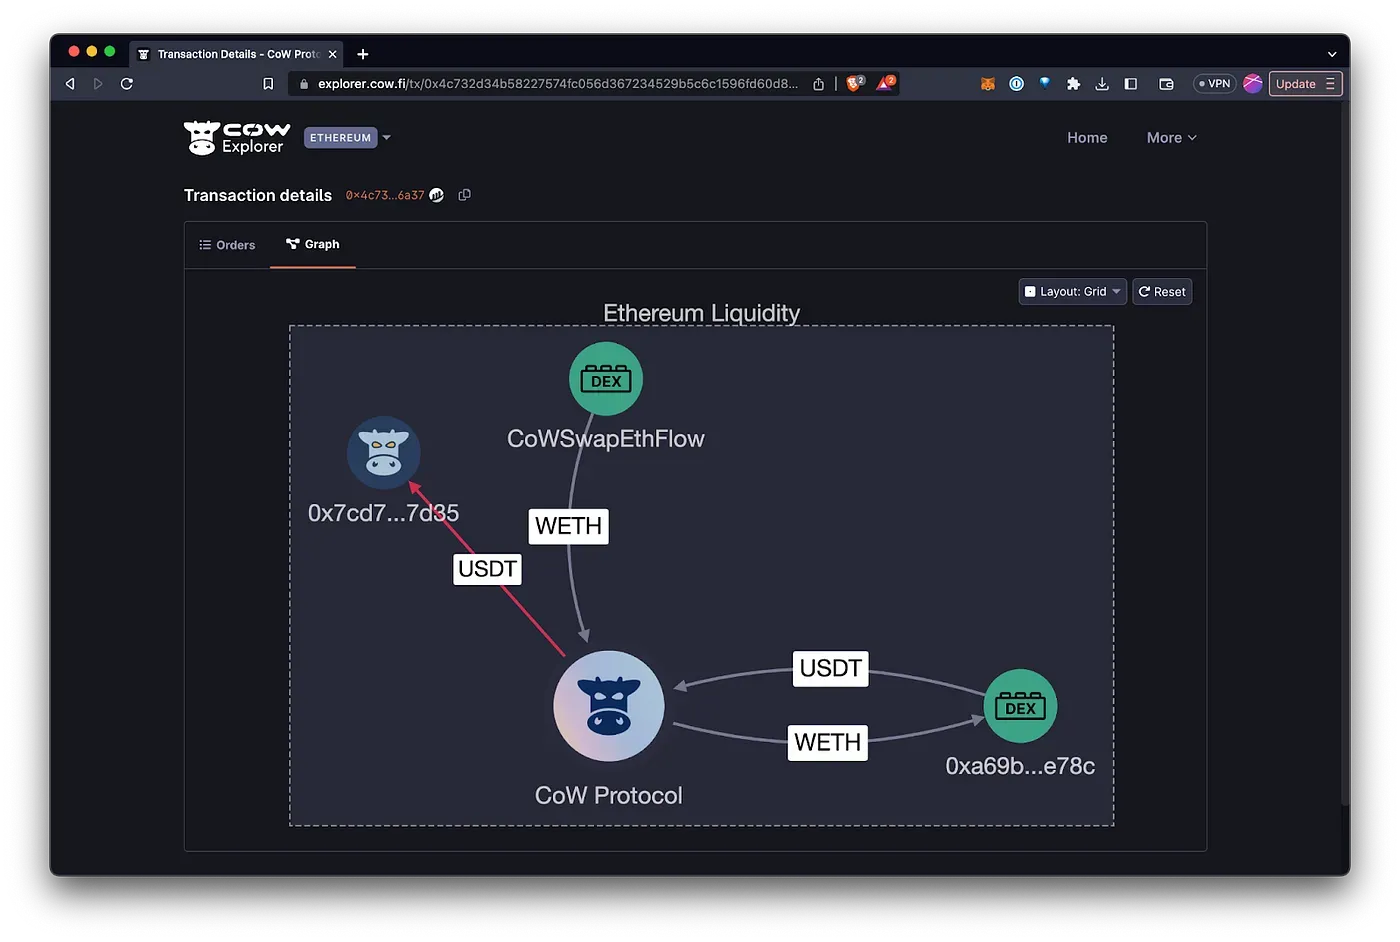
Task: Select the 0x7cd7...7d35 trader node
Action: click(x=384, y=453)
